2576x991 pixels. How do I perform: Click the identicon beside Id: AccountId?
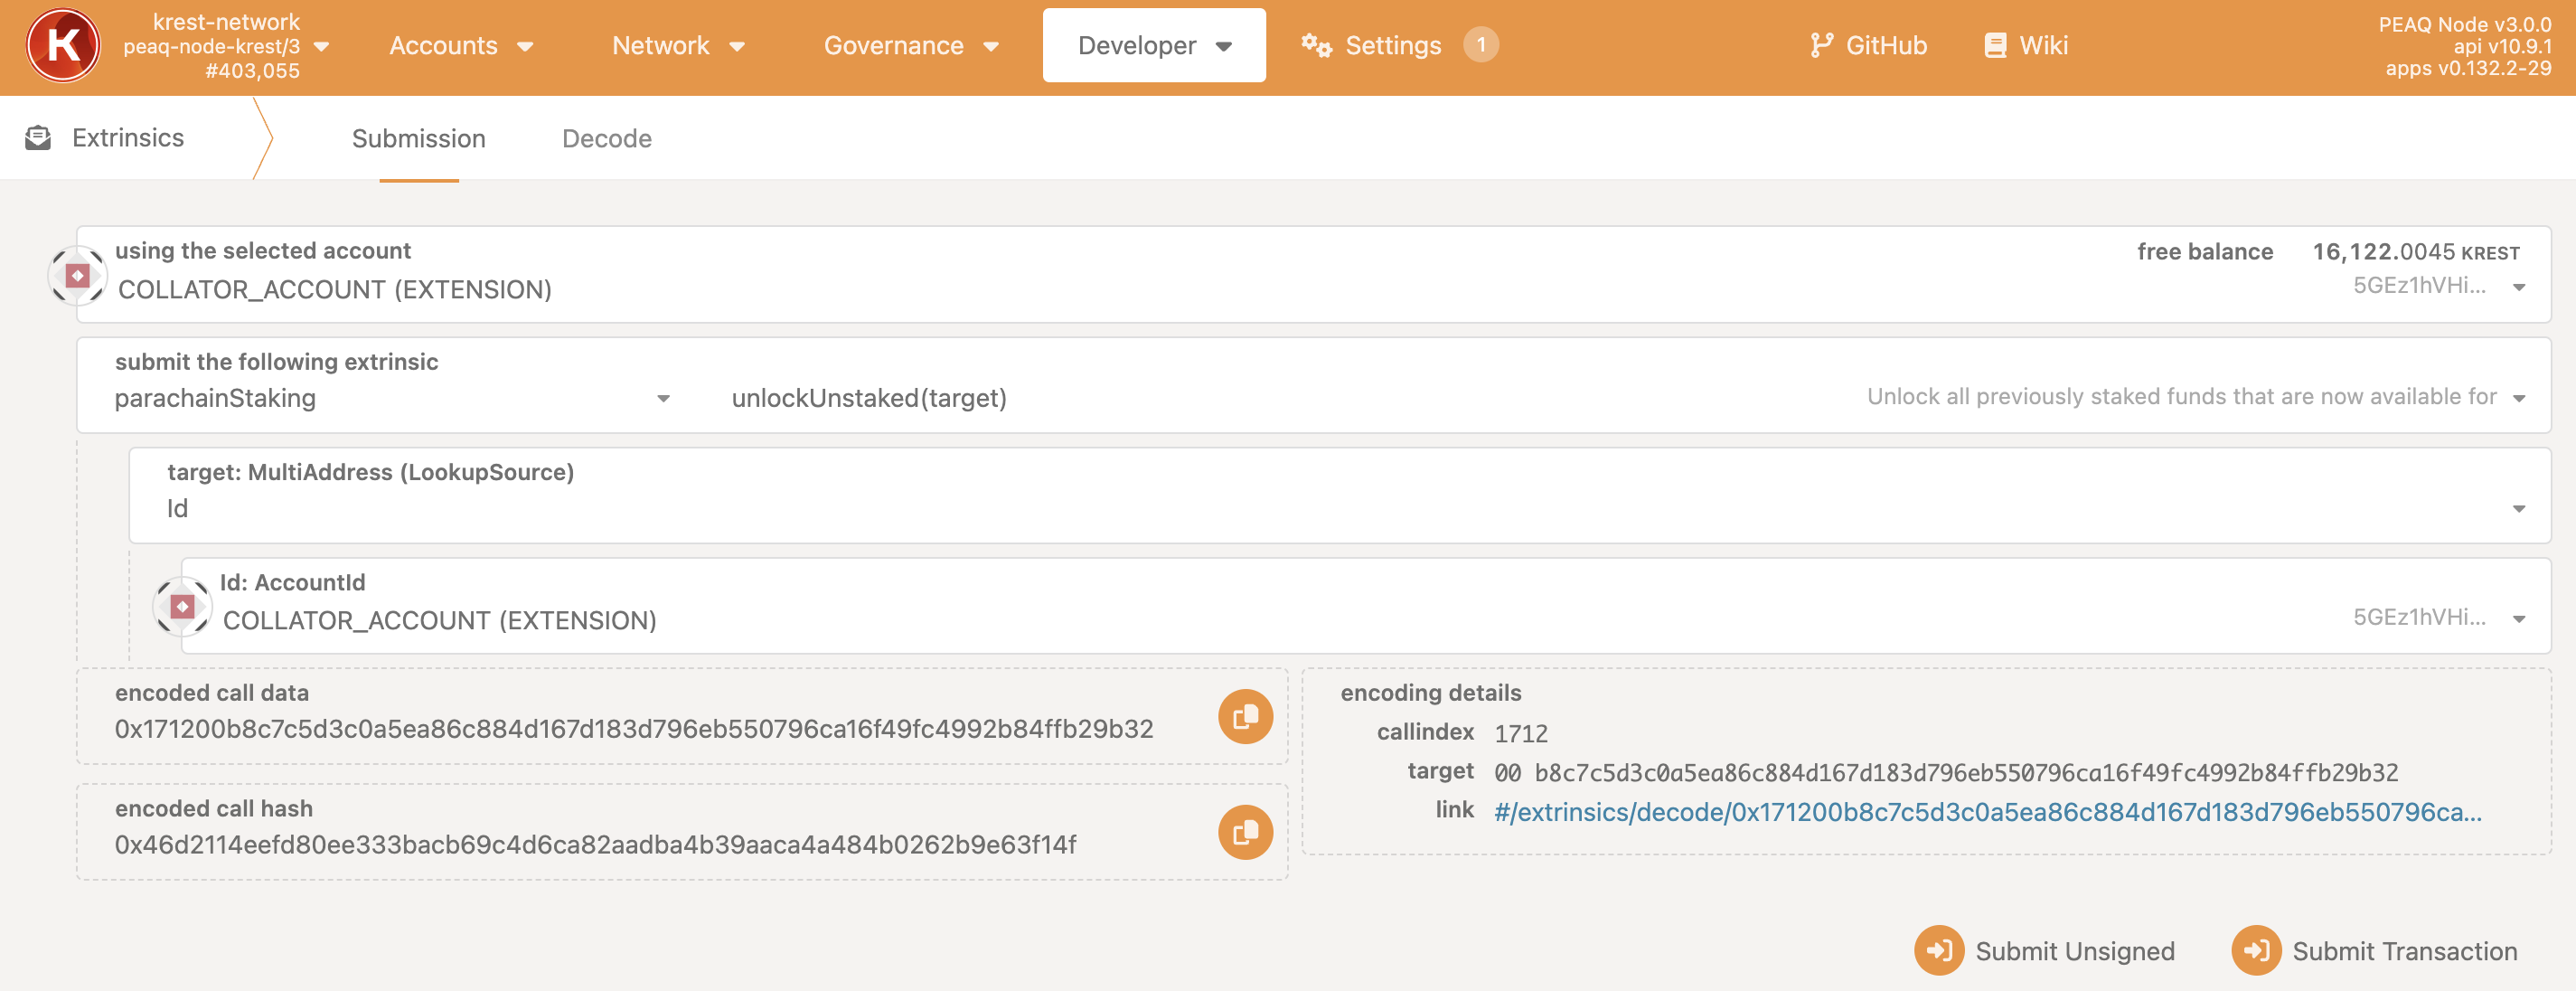pyautogui.click(x=183, y=605)
